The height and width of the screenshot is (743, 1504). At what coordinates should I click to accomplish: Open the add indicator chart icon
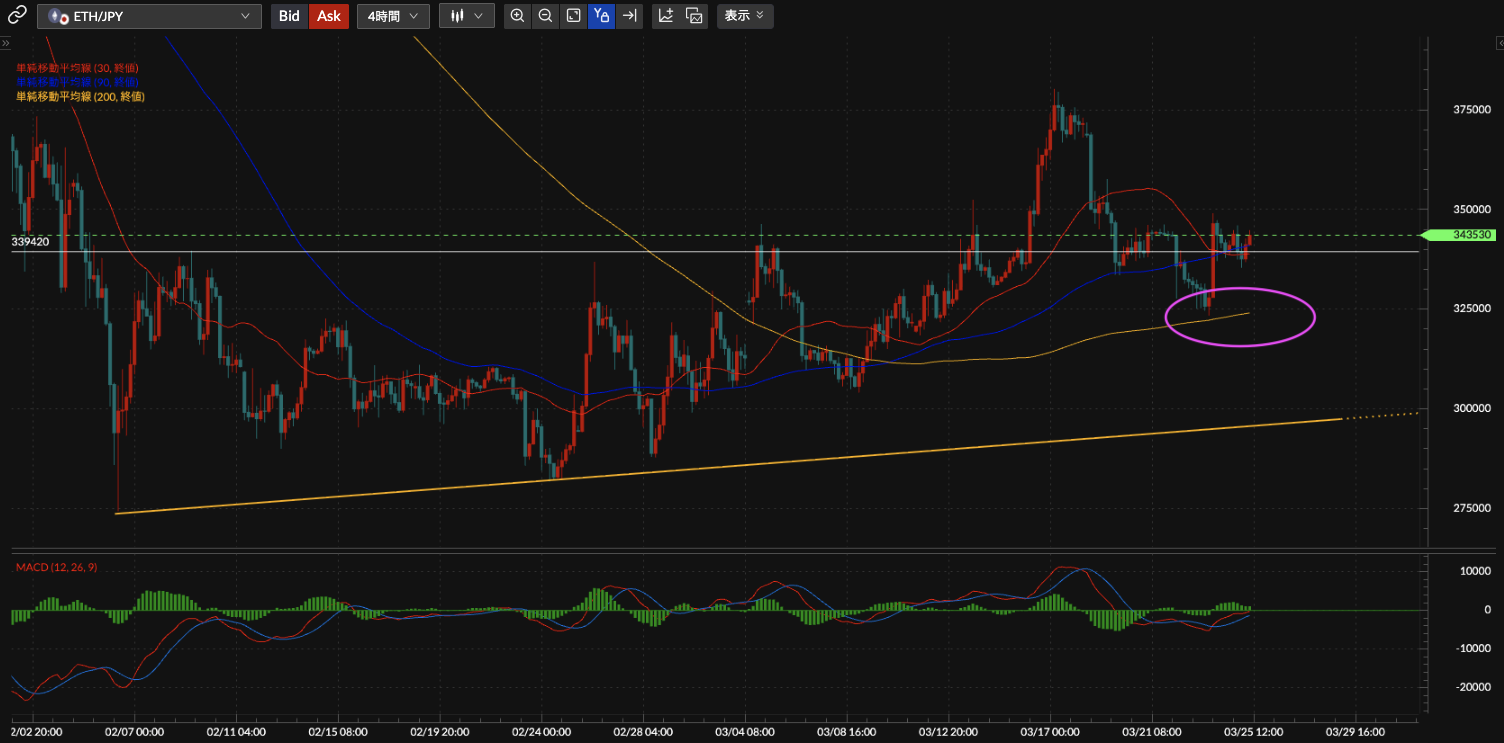666,16
